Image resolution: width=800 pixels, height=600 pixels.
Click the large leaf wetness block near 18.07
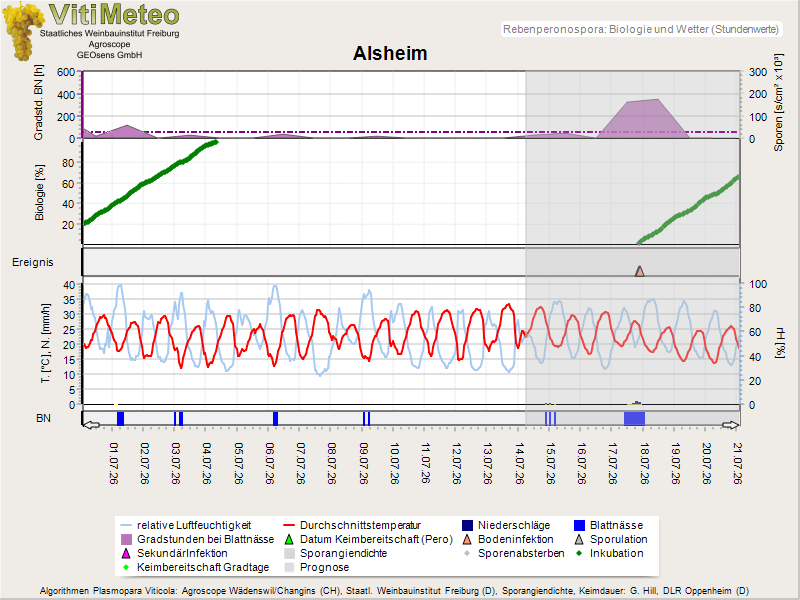634,418
